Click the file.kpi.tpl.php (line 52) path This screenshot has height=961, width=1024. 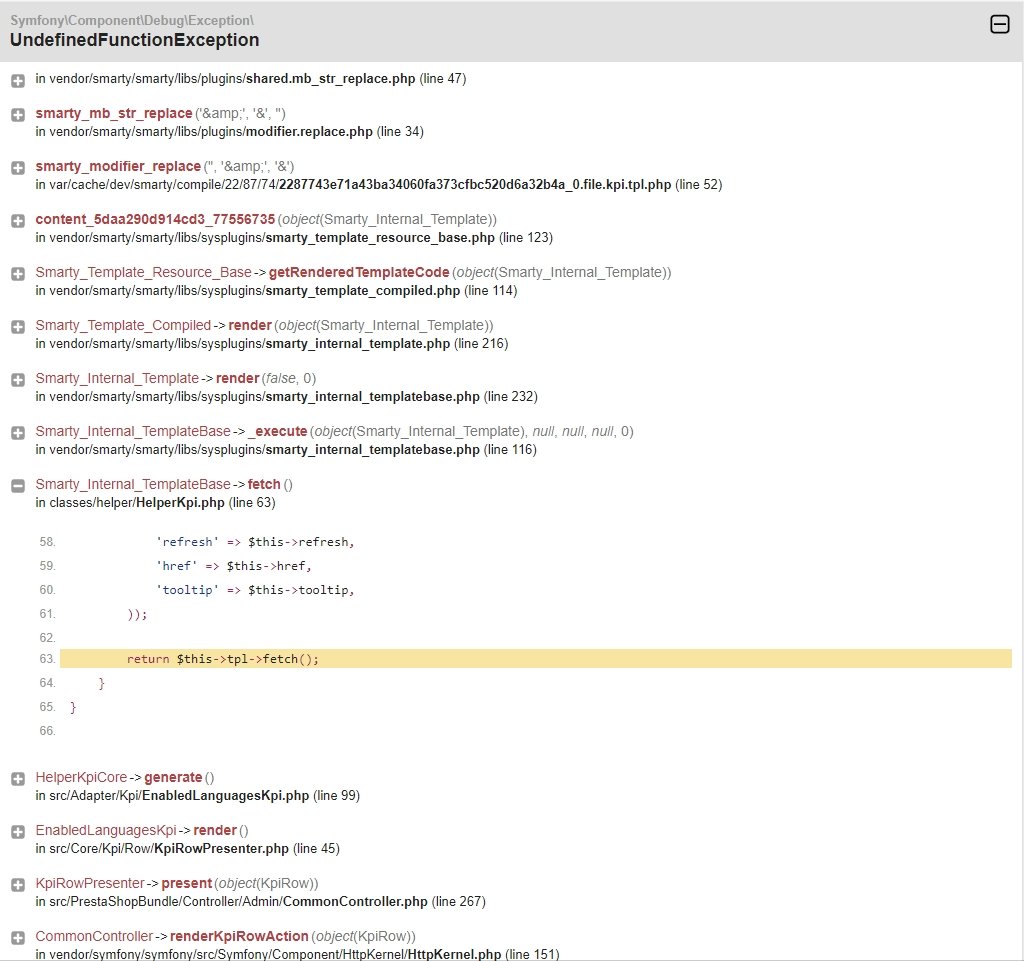point(379,185)
